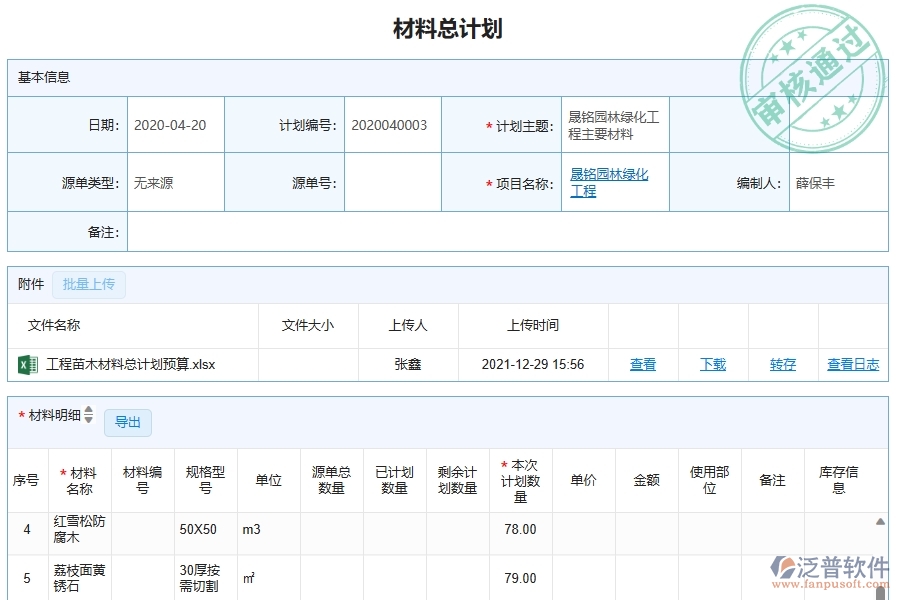The width and height of the screenshot is (900, 600).
Task: Click the 备注 remarks input field
Action: pos(500,231)
